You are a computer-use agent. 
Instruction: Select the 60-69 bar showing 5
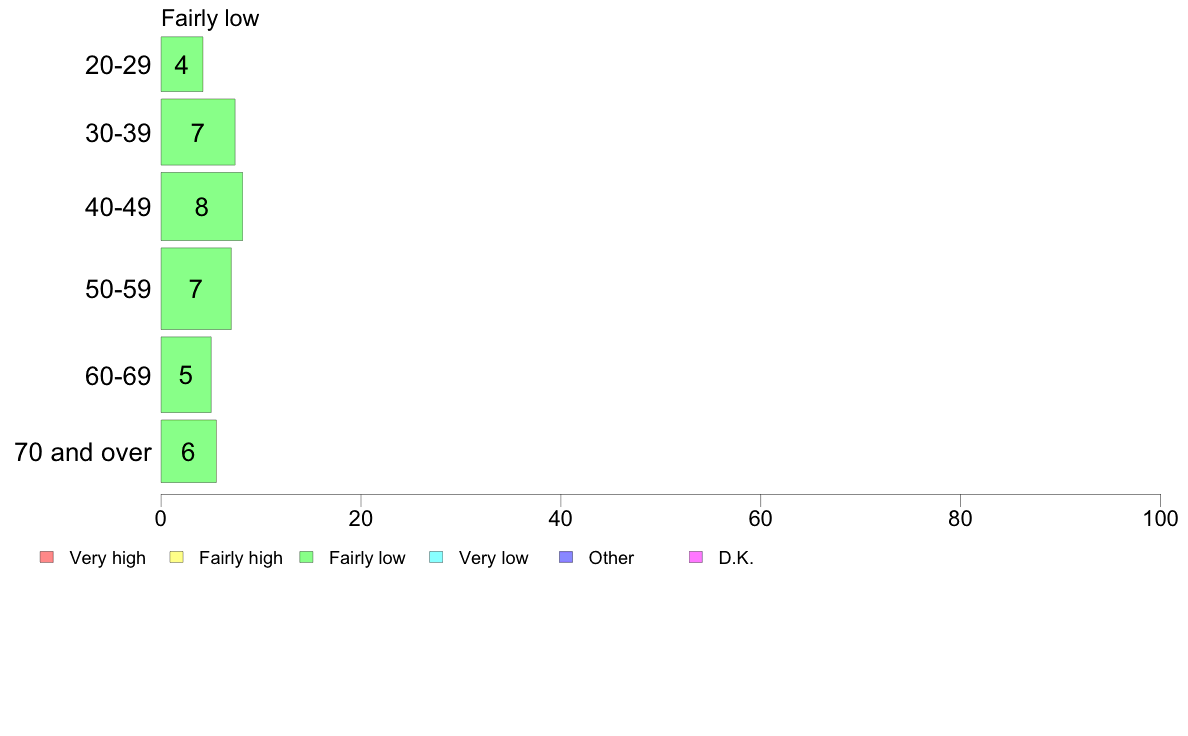pyautogui.click(x=186, y=374)
